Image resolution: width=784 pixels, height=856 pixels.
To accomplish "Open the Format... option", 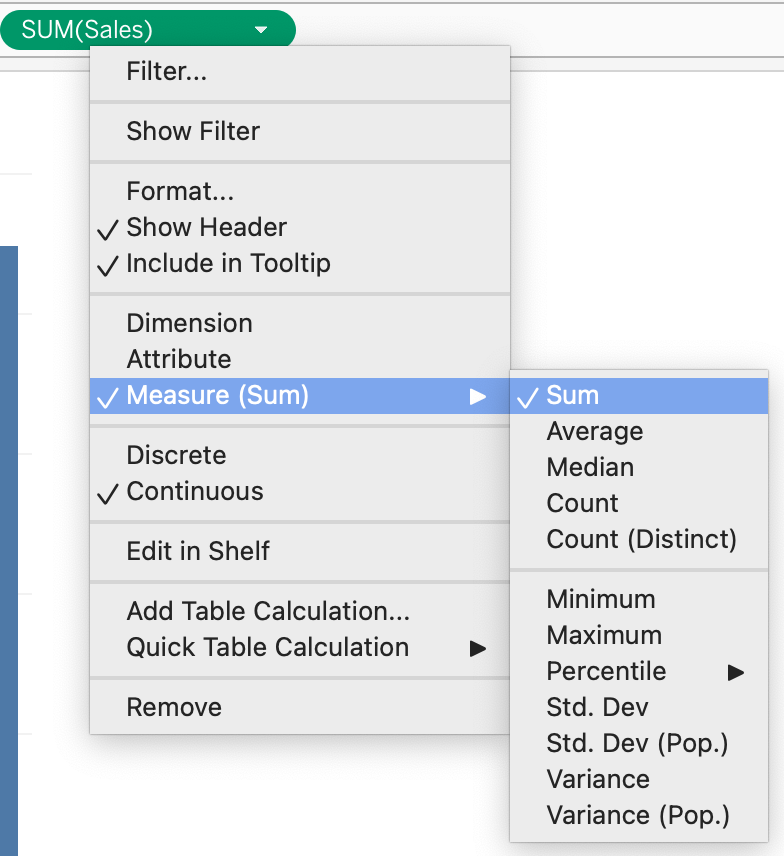I will coord(180,190).
